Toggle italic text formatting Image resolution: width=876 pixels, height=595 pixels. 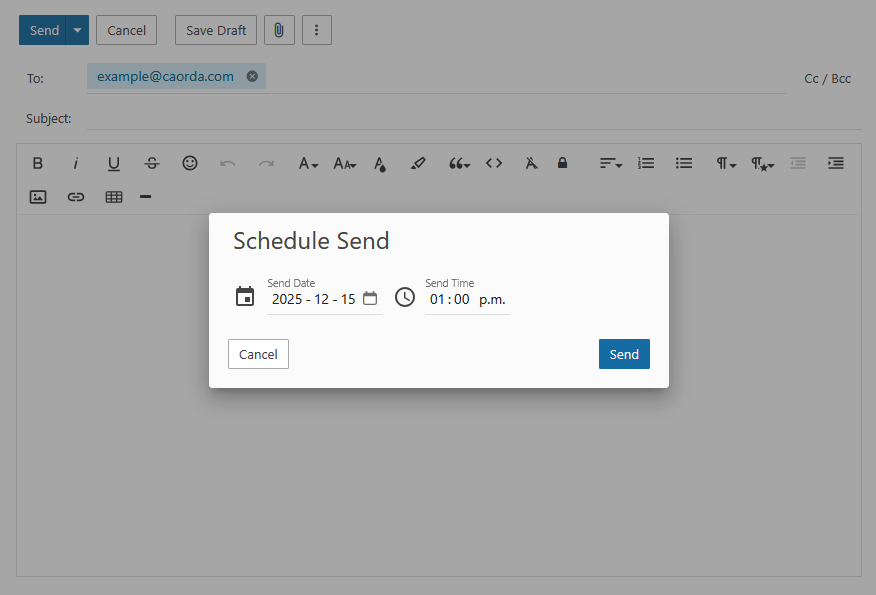pyautogui.click(x=75, y=163)
